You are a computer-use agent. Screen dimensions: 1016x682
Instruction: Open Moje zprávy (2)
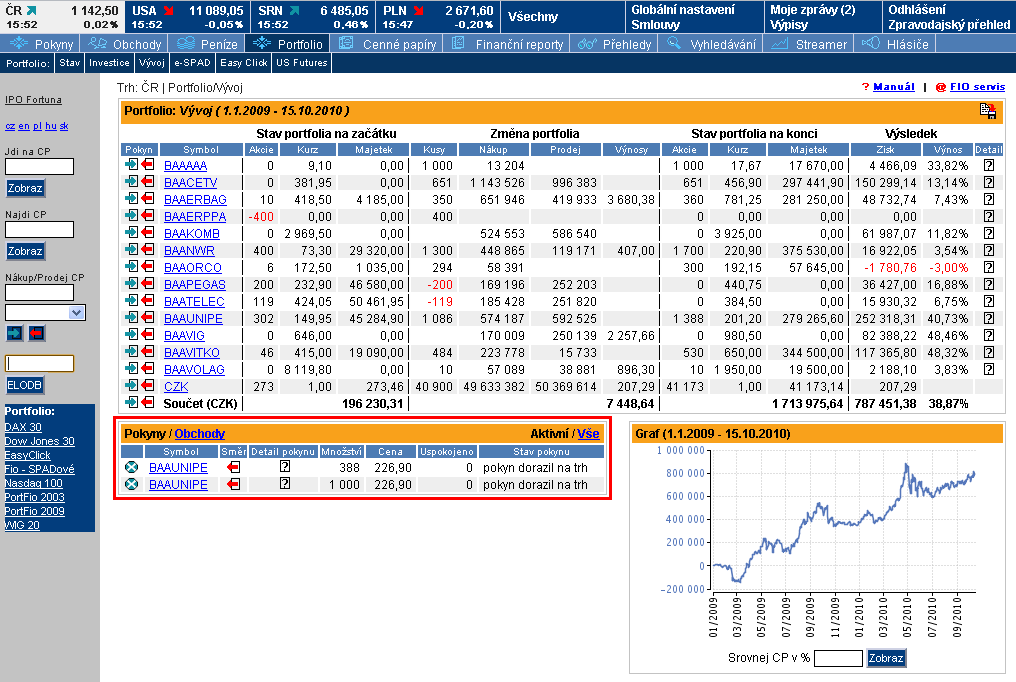pyautogui.click(x=813, y=10)
